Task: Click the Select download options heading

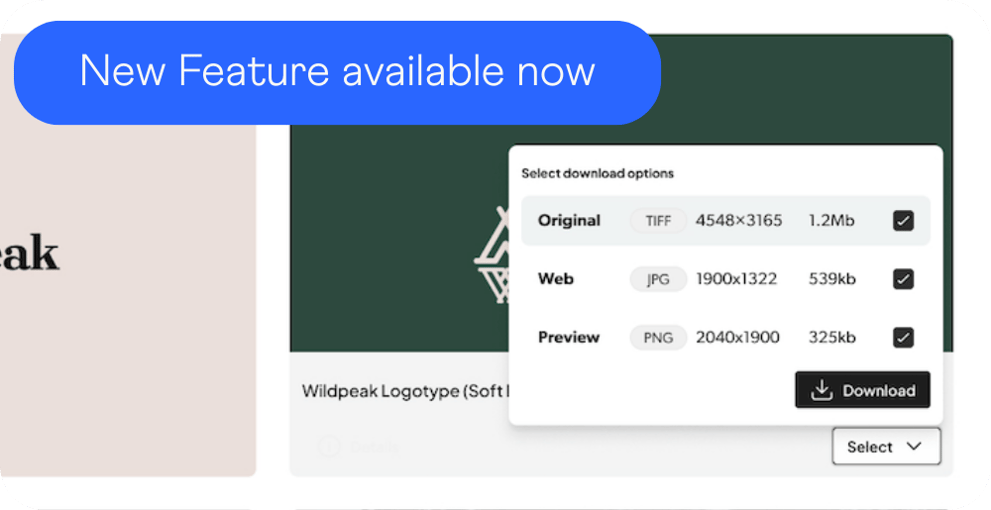Action: [x=598, y=173]
